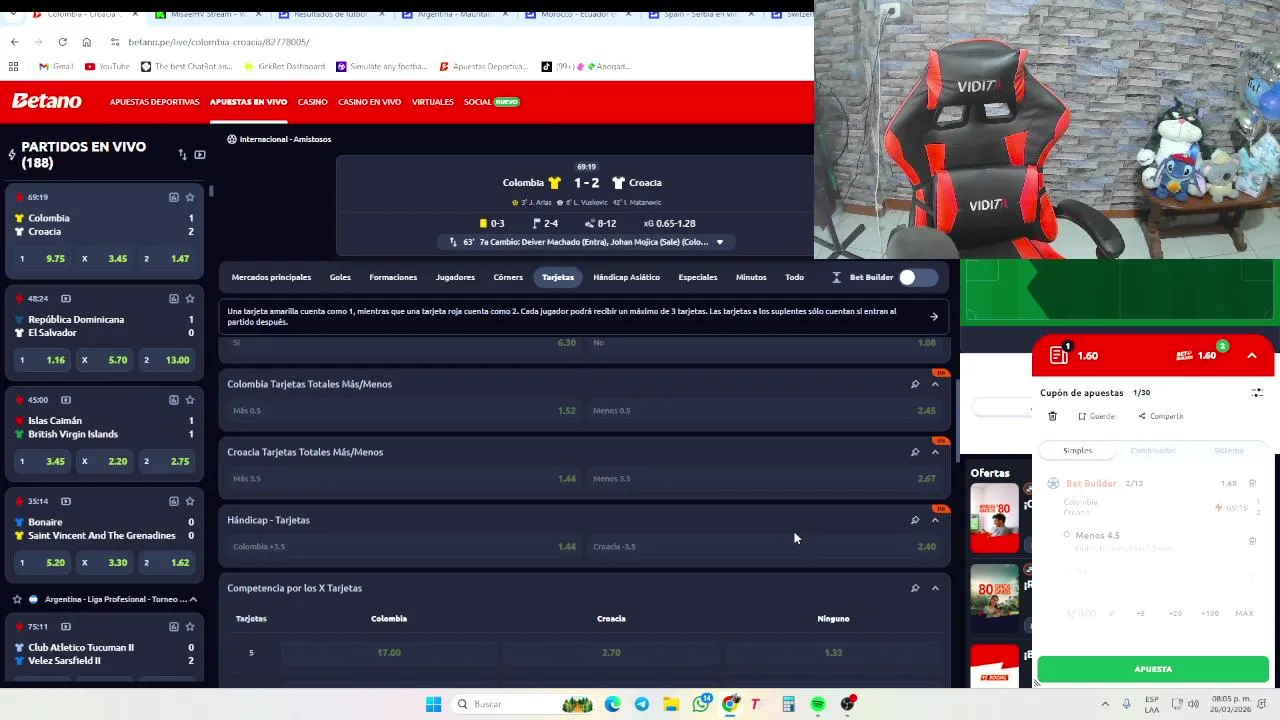Open Windows Start menu

point(433,704)
